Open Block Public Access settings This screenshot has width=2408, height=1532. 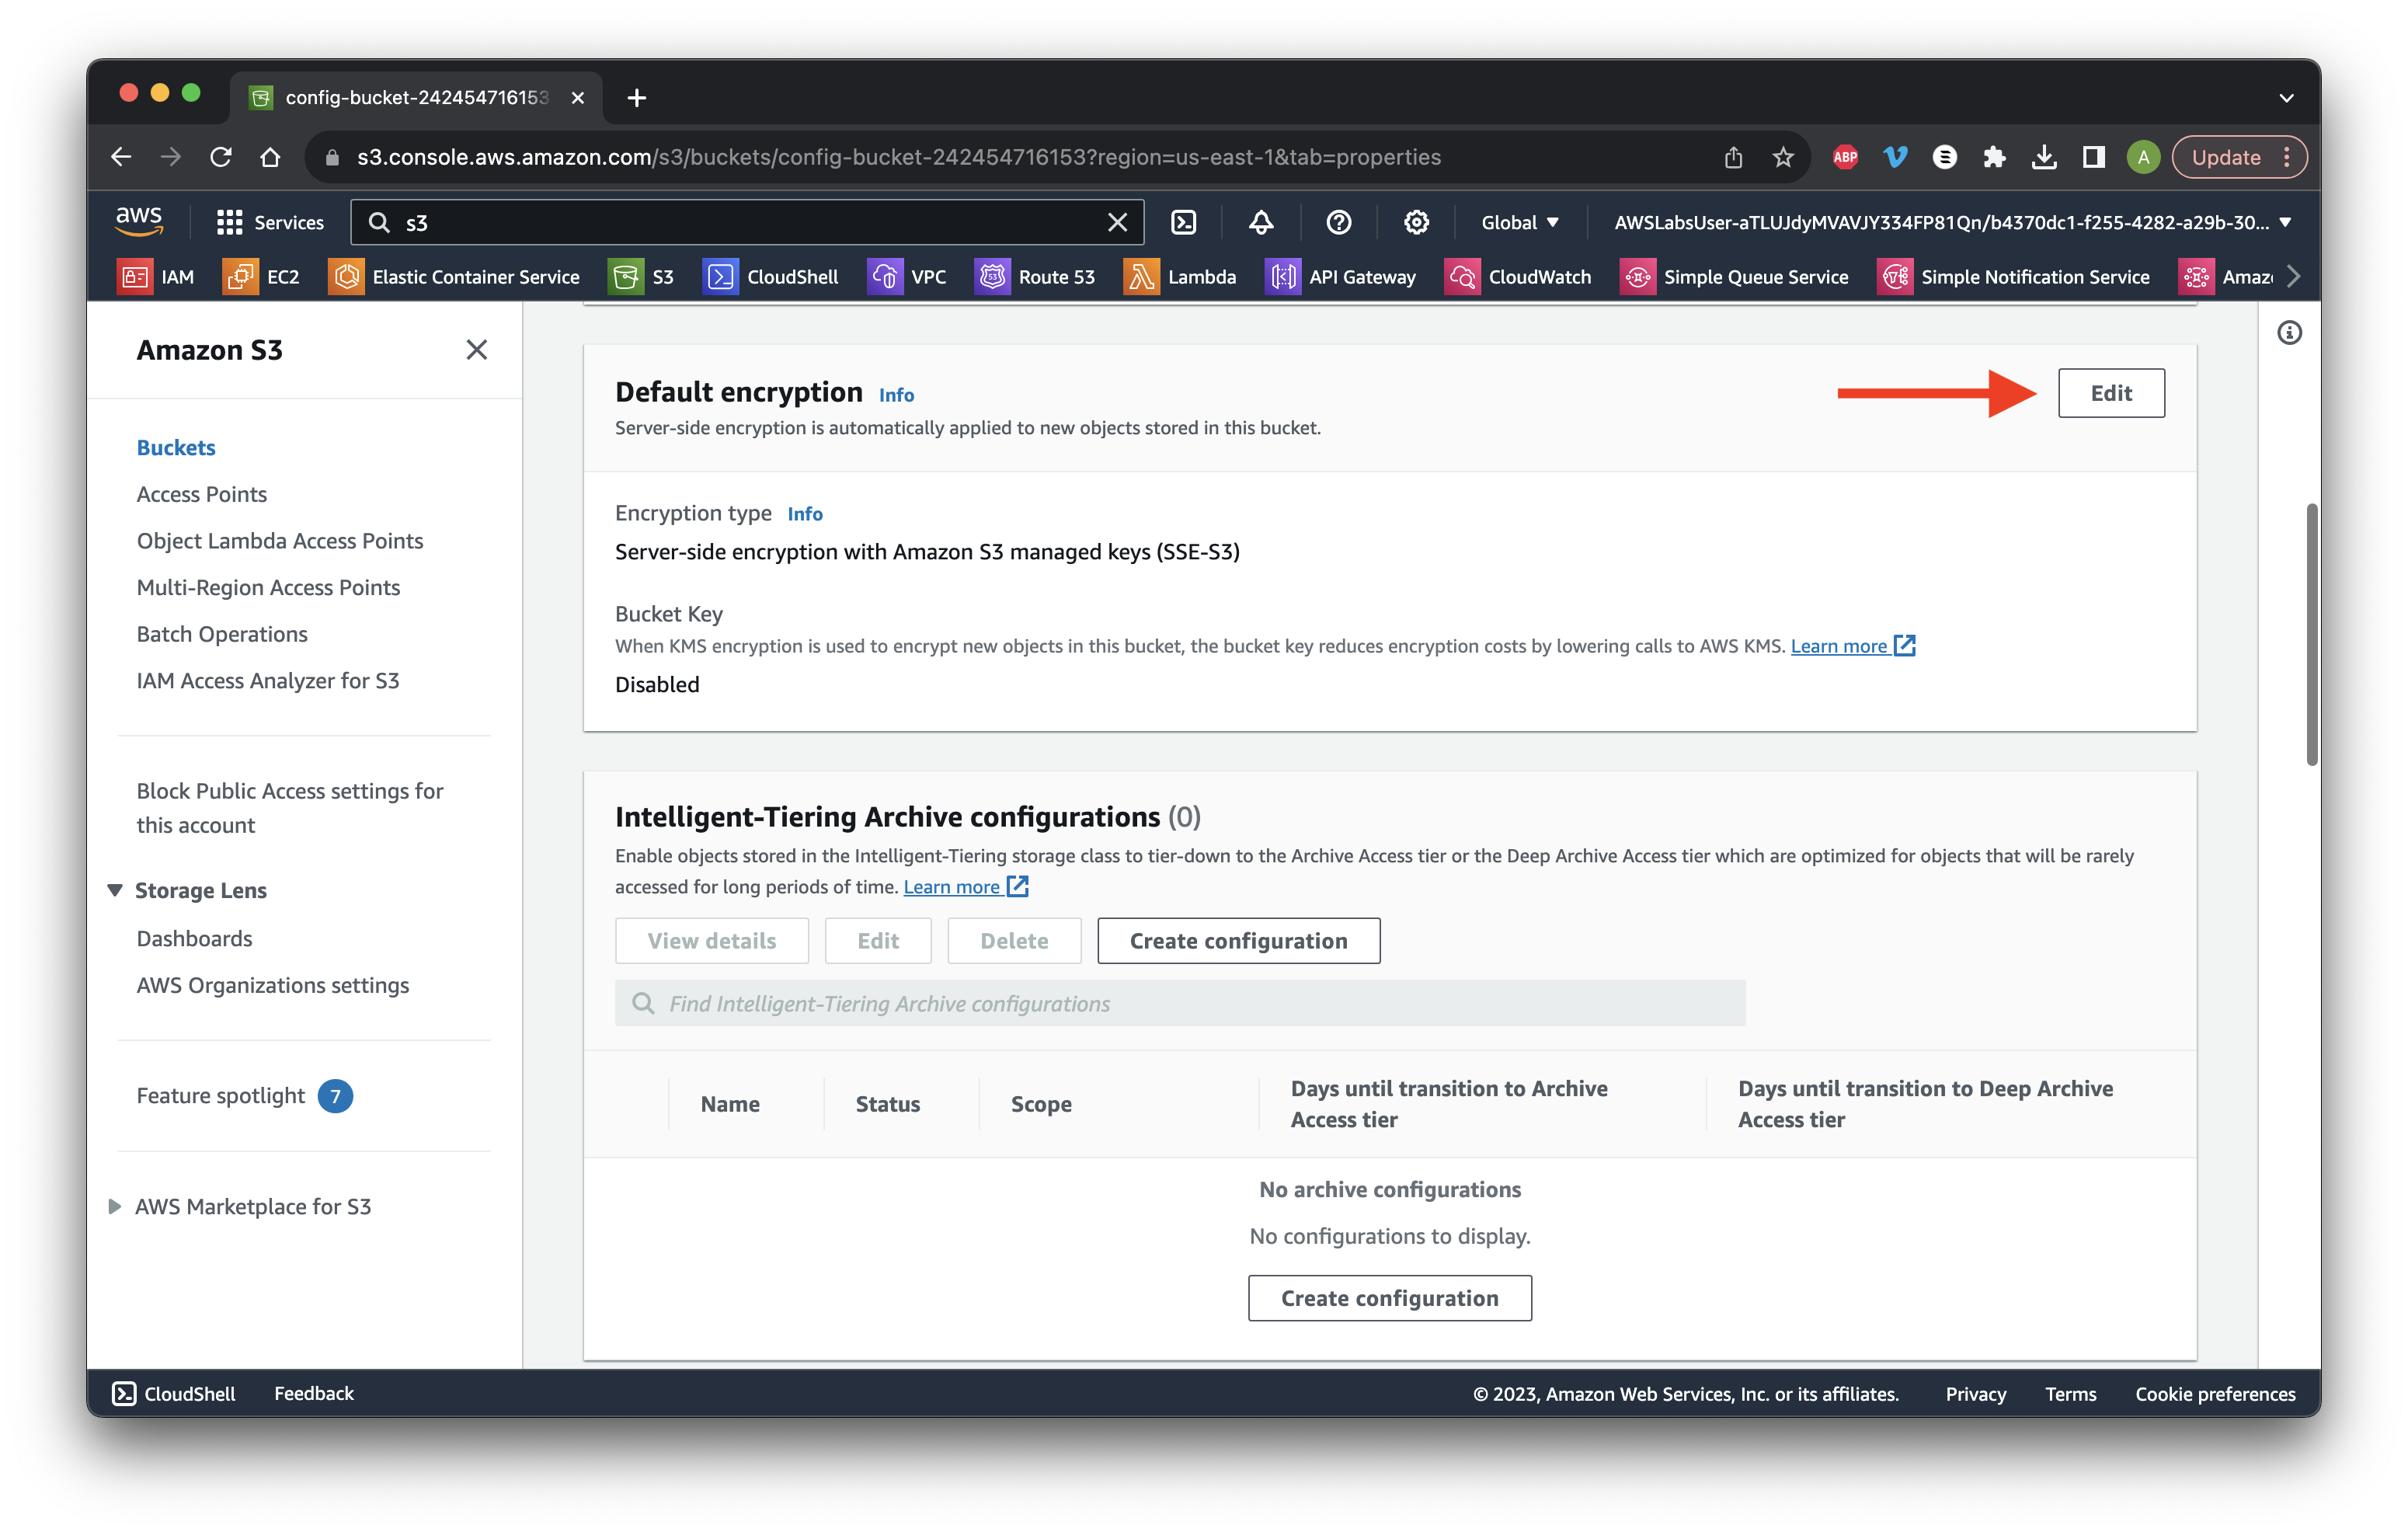click(290, 808)
